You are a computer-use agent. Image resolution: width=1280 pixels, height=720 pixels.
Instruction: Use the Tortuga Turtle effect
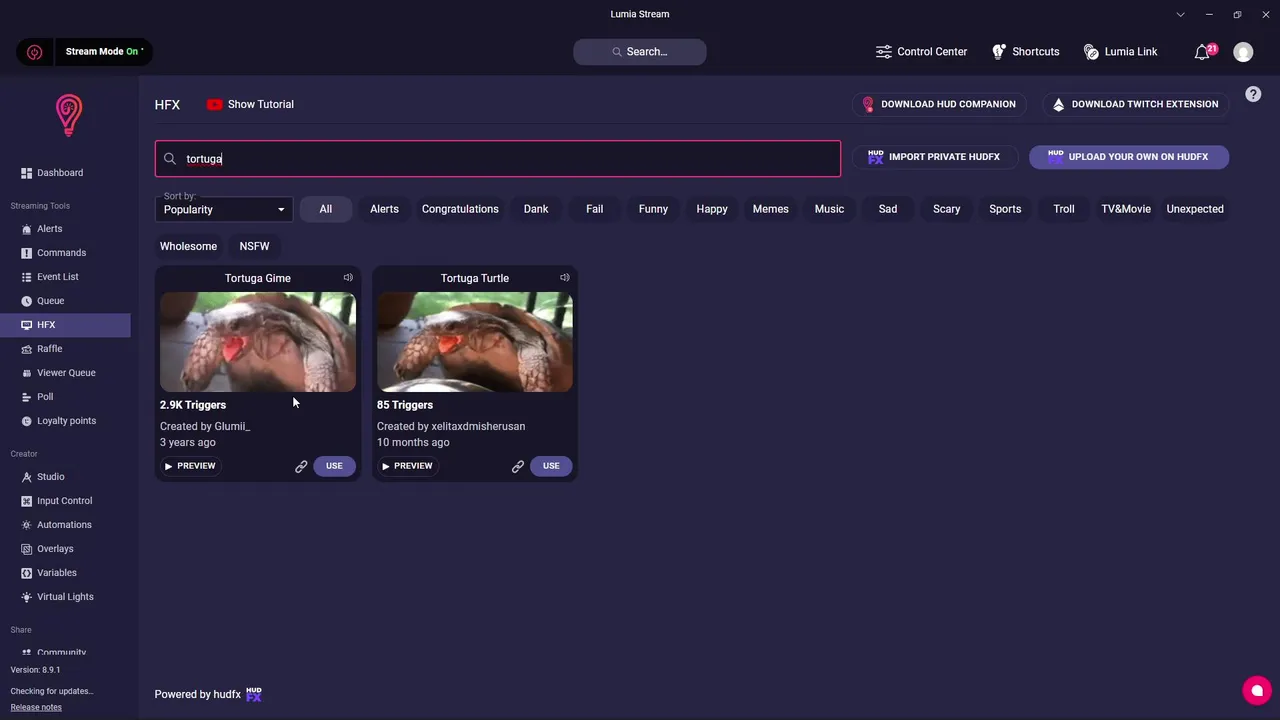(x=551, y=466)
